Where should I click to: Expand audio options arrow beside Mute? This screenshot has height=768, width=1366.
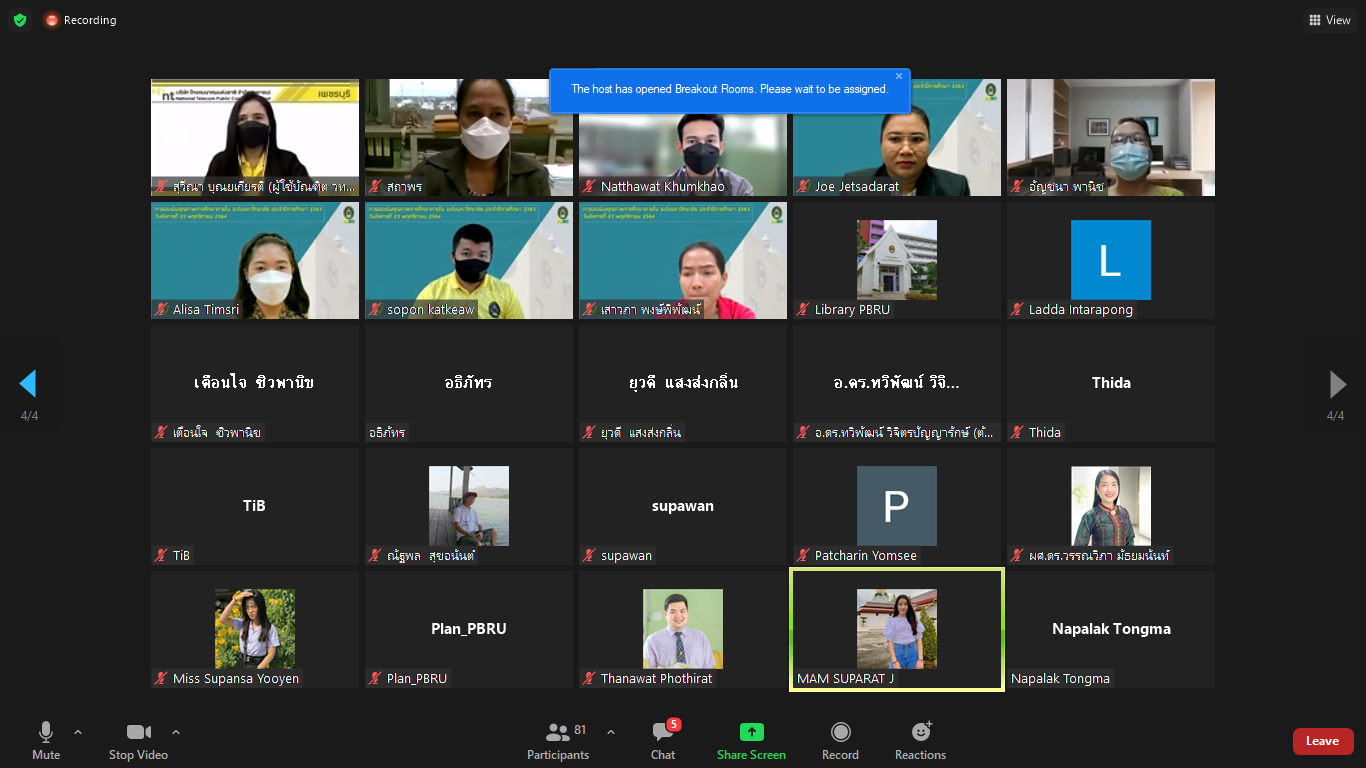[78, 732]
